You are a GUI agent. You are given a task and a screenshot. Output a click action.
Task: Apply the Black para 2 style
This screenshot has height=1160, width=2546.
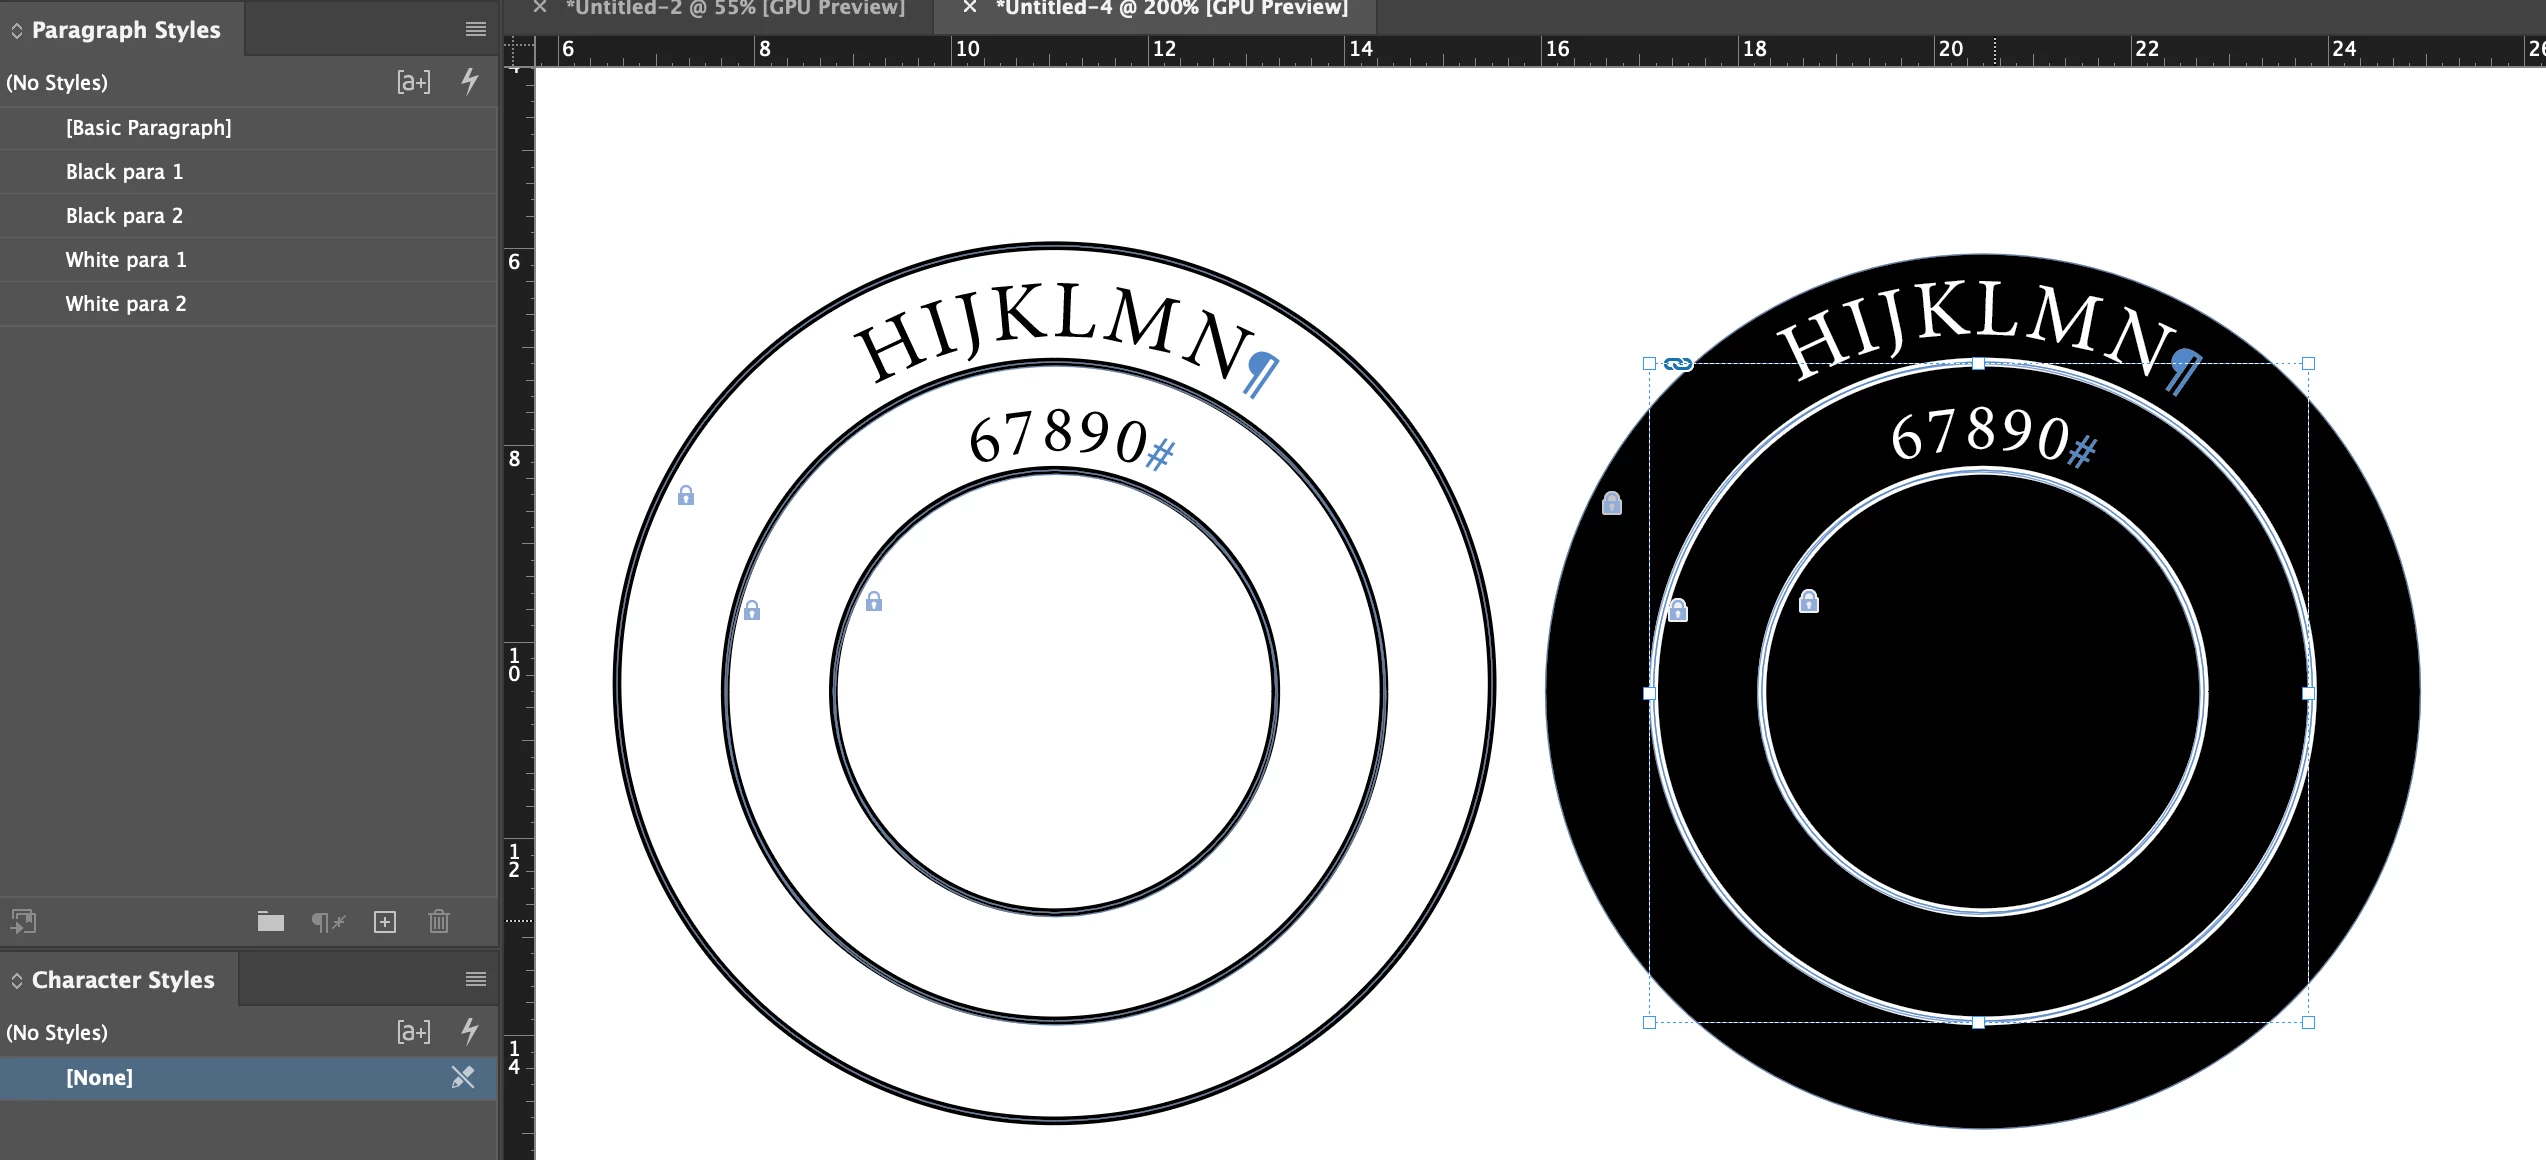(x=124, y=215)
